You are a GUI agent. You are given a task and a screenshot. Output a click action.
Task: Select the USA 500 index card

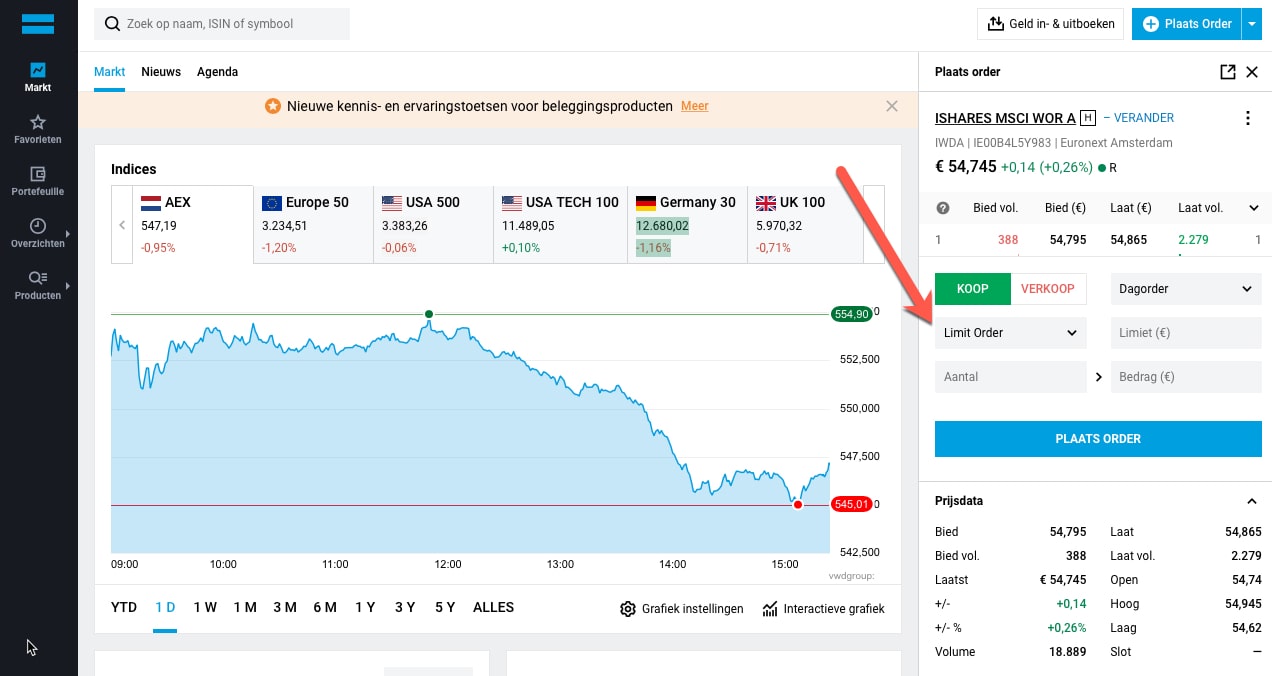pos(433,224)
